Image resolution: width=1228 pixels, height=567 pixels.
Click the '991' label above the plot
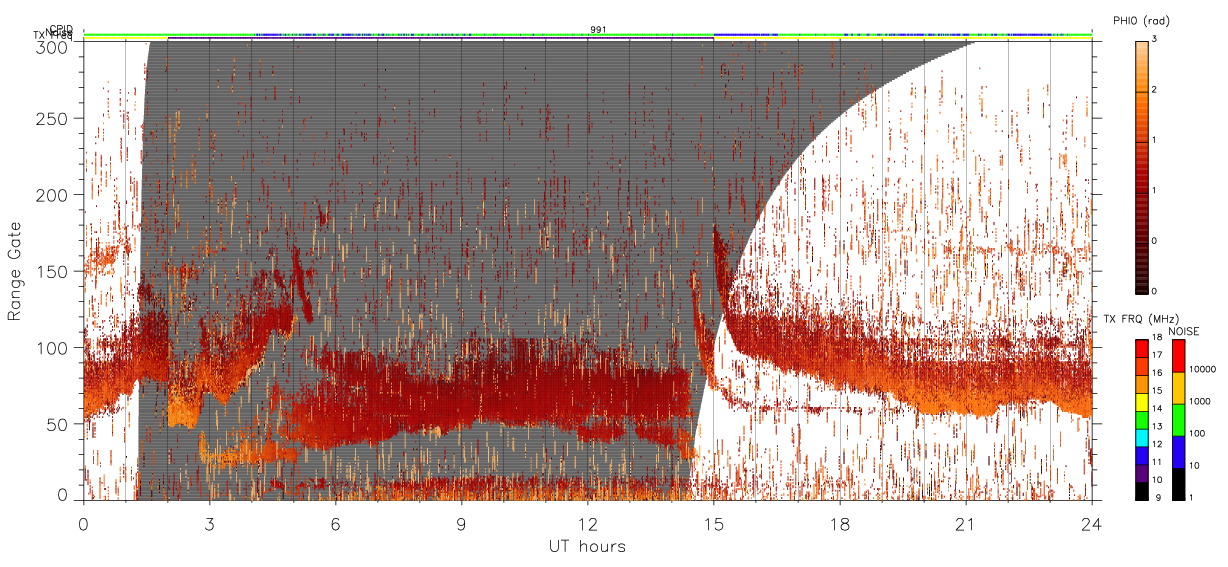(598, 29)
